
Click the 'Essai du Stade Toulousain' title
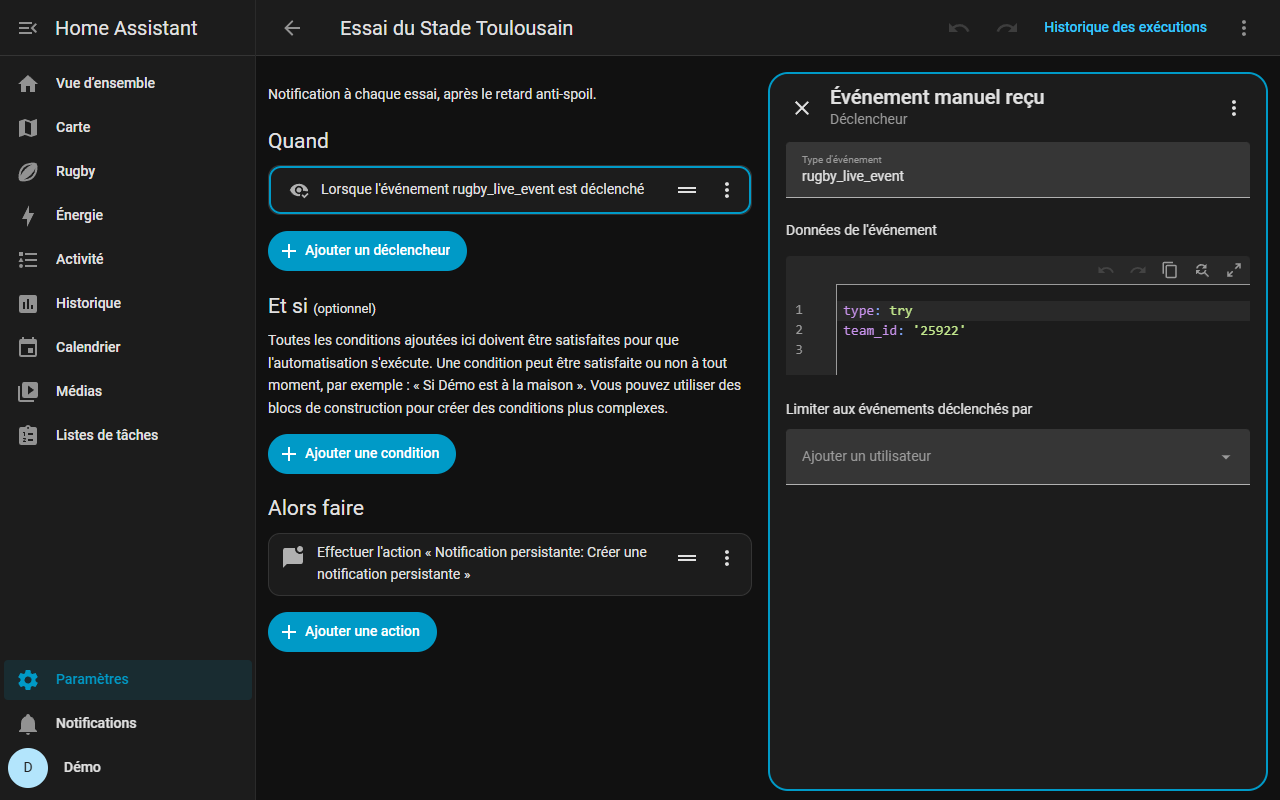point(457,28)
